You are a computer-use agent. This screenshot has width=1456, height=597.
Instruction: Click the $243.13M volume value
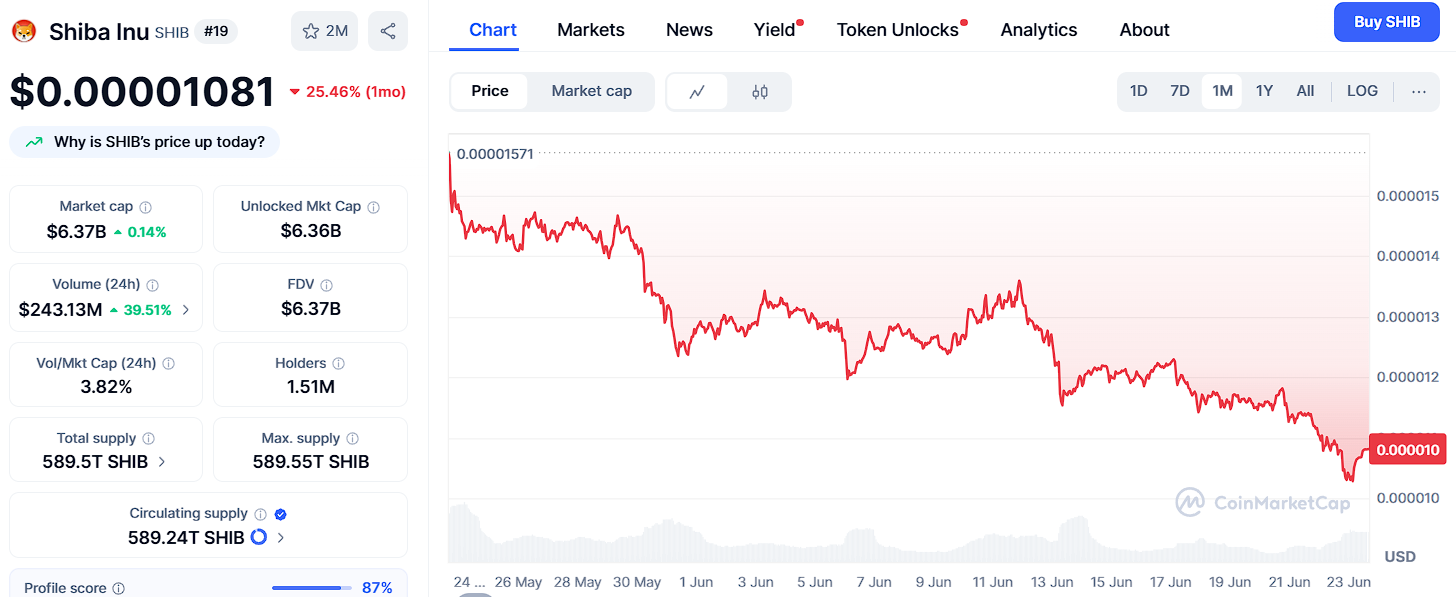point(61,310)
